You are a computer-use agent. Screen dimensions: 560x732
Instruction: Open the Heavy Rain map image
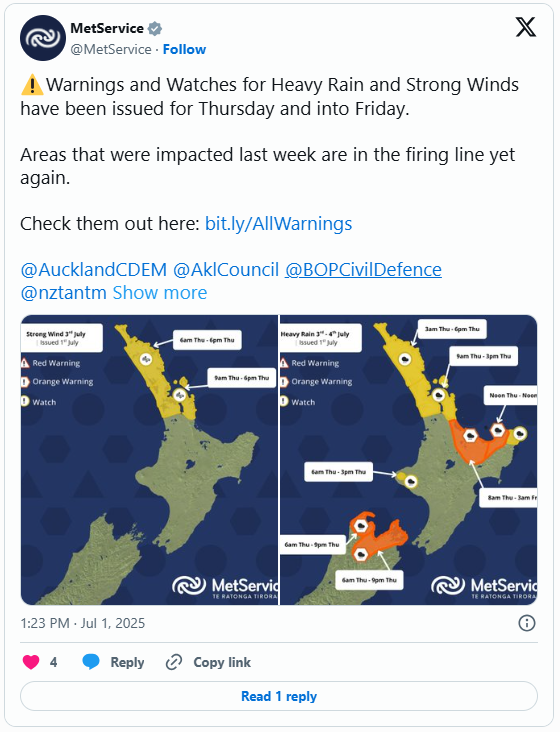(x=408, y=460)
